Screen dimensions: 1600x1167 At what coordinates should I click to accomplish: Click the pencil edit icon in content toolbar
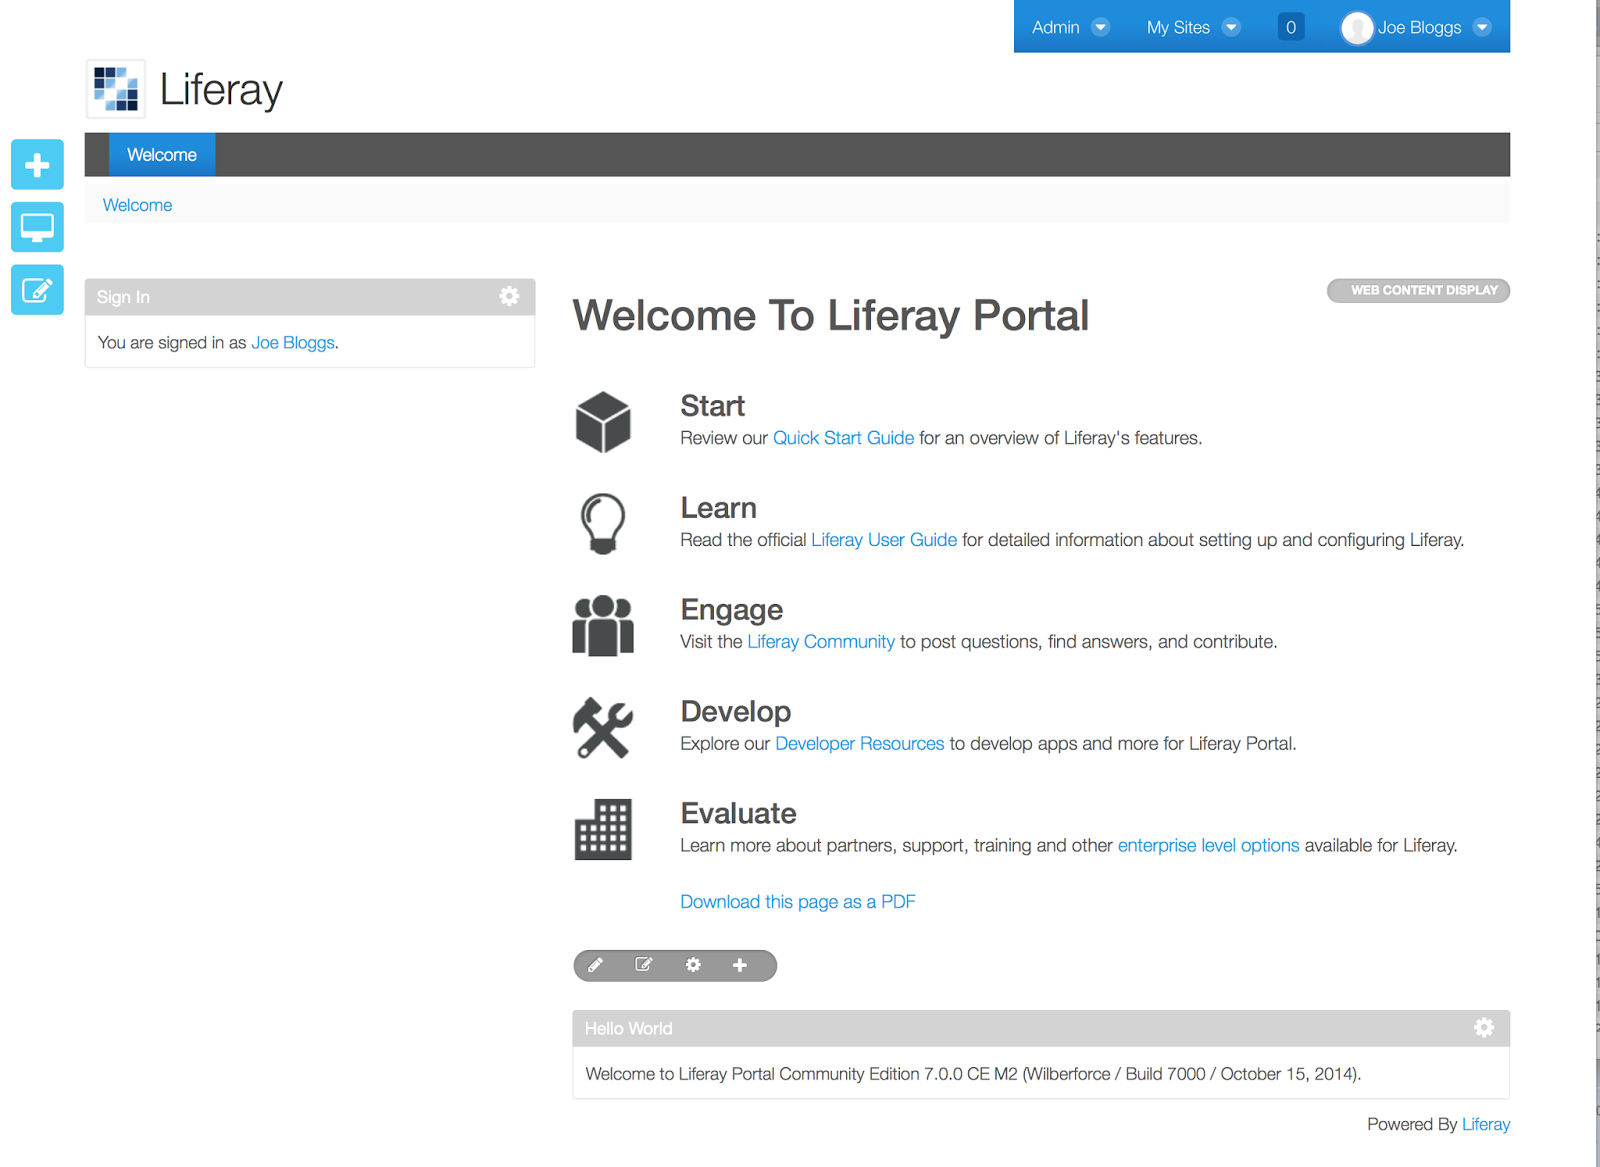(596, 965)
